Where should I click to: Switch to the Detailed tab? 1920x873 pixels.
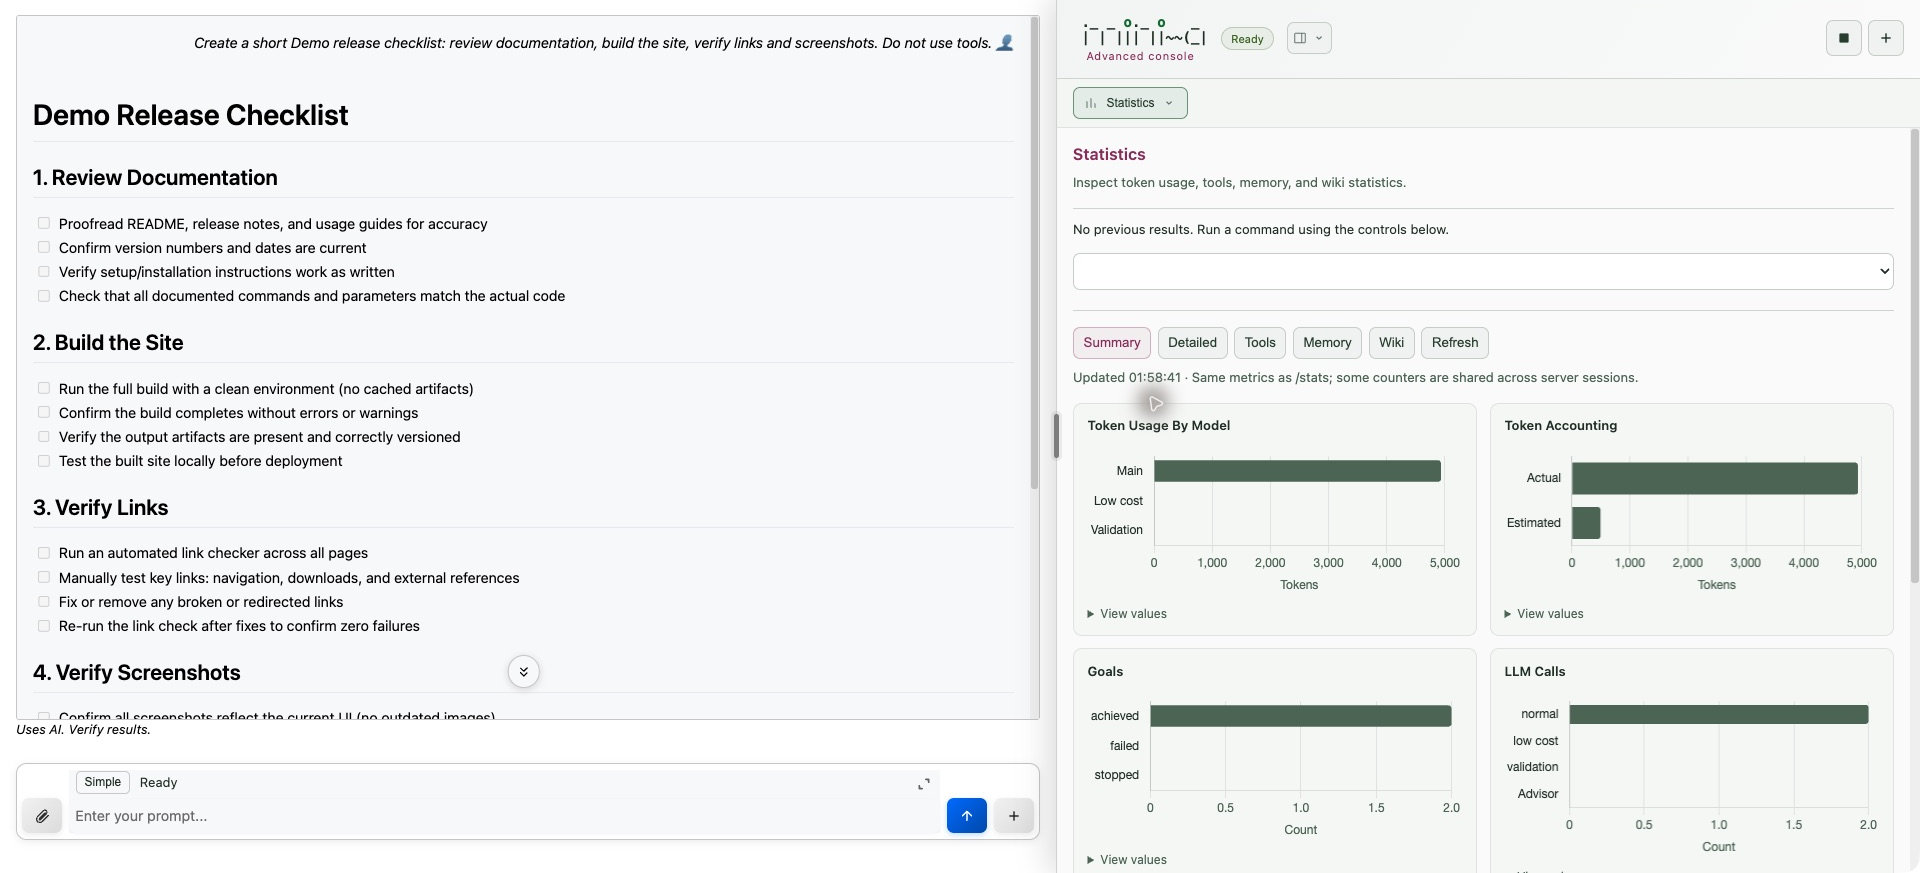(1193, 343)
